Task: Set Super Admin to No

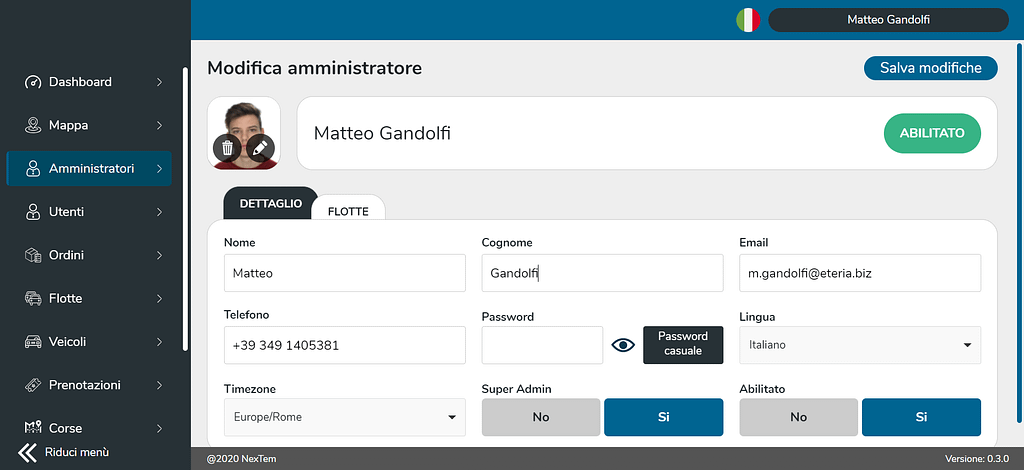Action: [541, 417]
